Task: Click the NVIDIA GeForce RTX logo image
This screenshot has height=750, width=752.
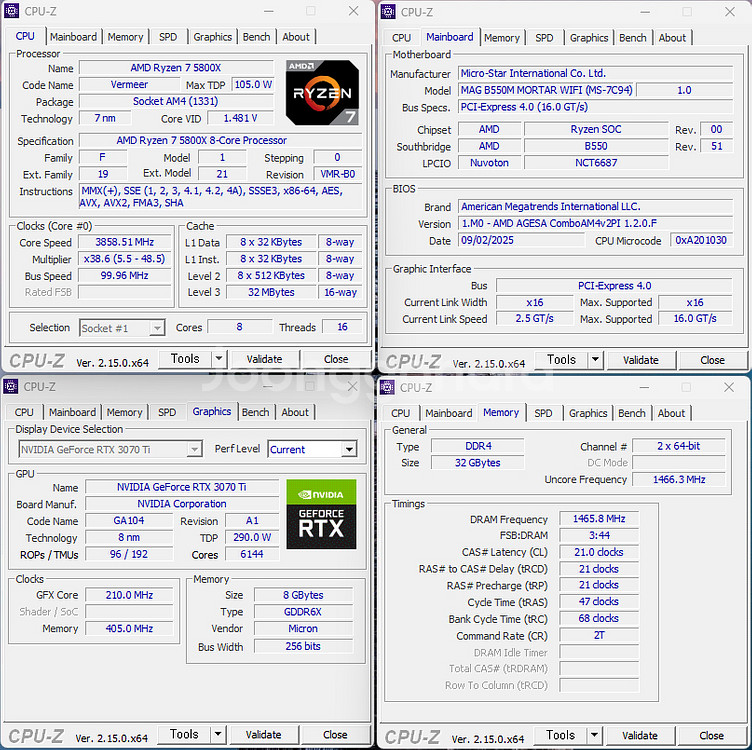Action: click(x=321, y=514)
